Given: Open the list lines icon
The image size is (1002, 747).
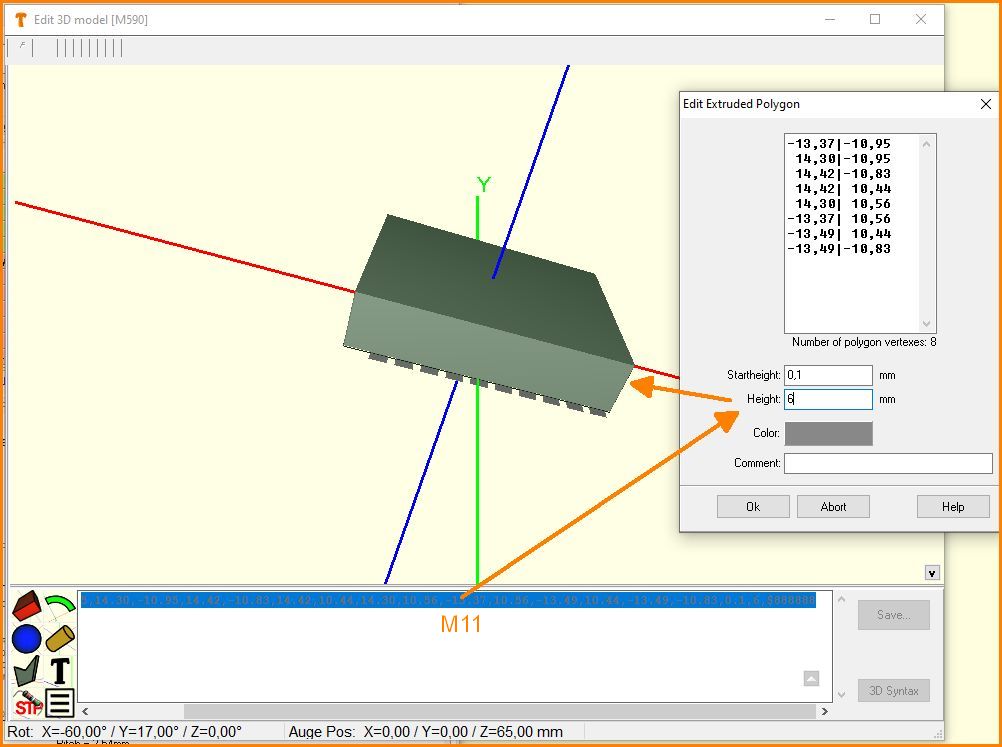Looking at the screenshot, I should [x=60, y=703].
